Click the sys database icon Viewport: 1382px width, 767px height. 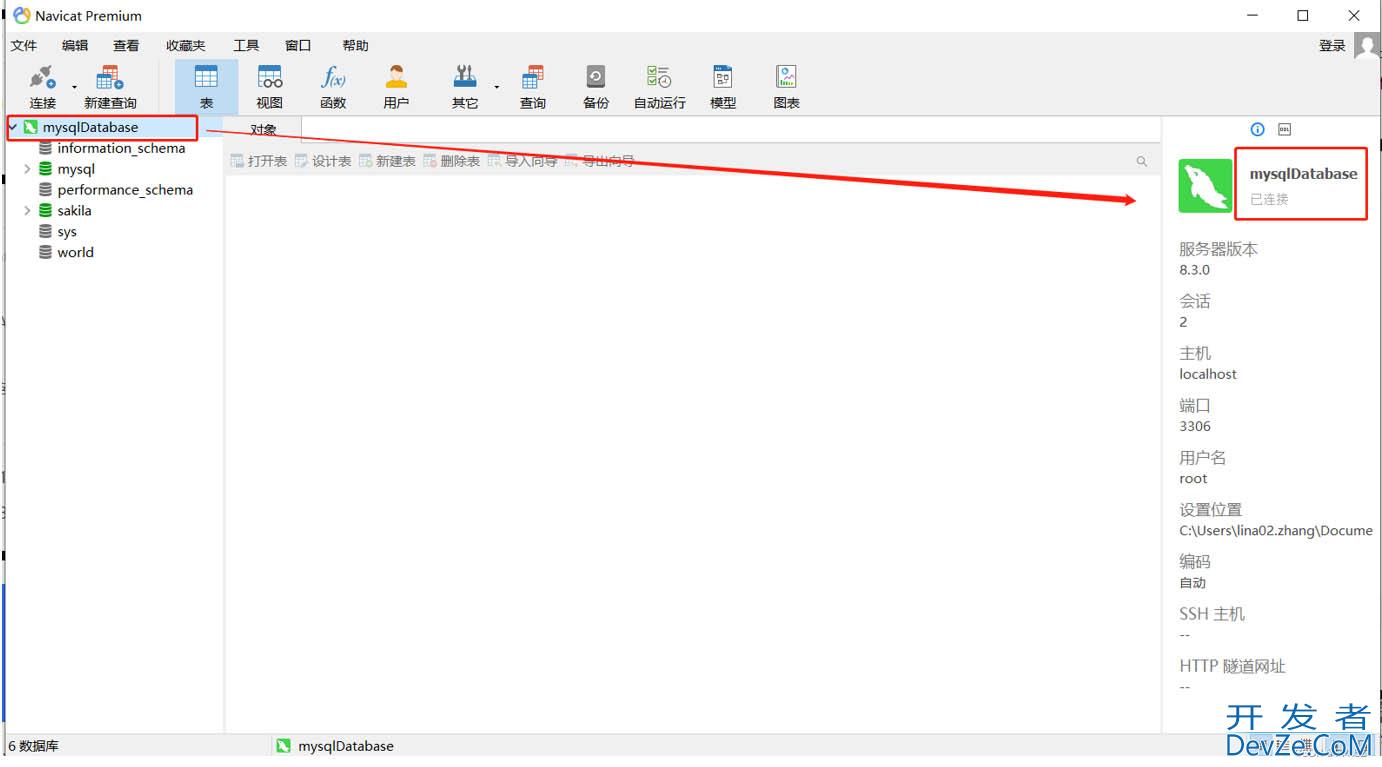click(45, 232)
